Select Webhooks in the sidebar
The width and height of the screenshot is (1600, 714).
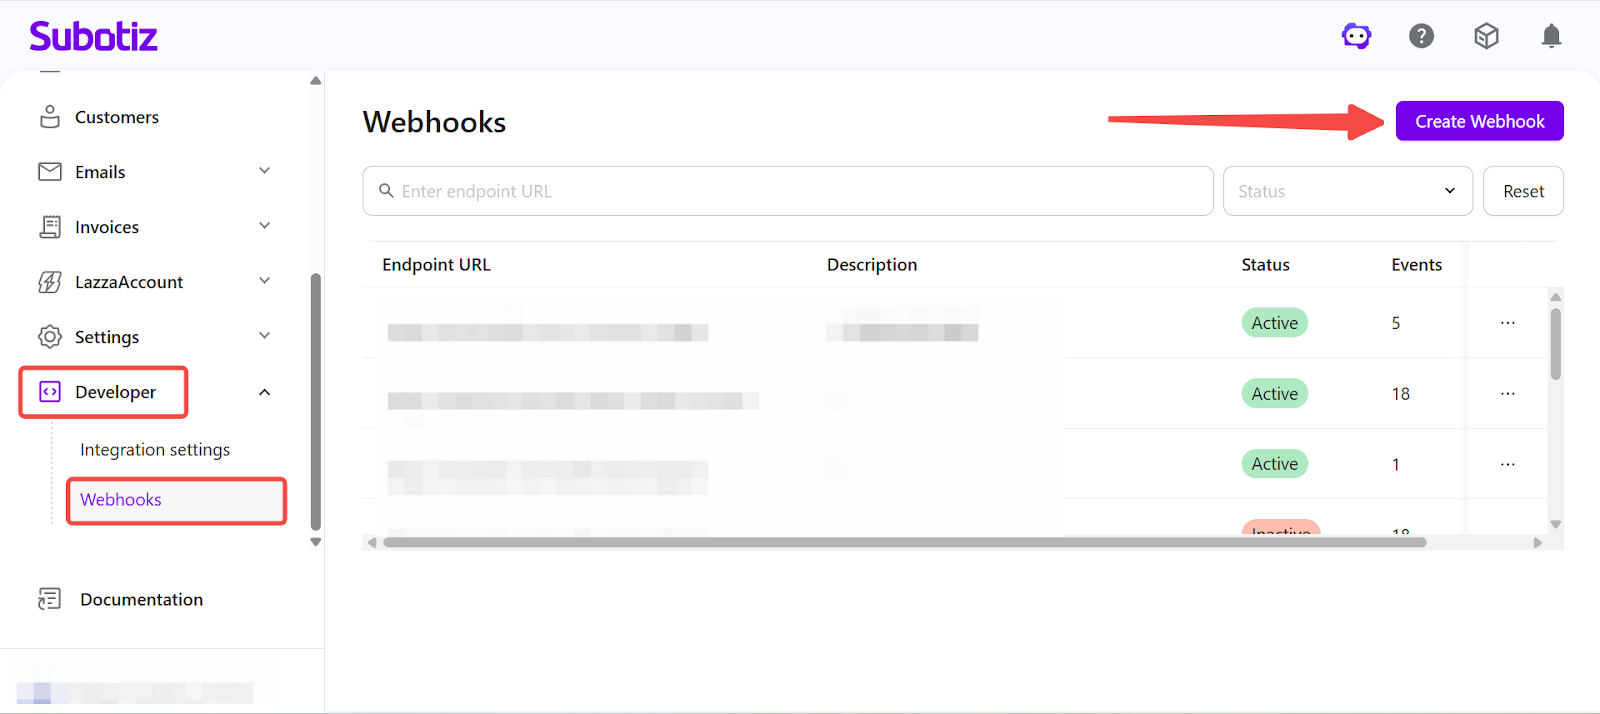tap(121, 500)
